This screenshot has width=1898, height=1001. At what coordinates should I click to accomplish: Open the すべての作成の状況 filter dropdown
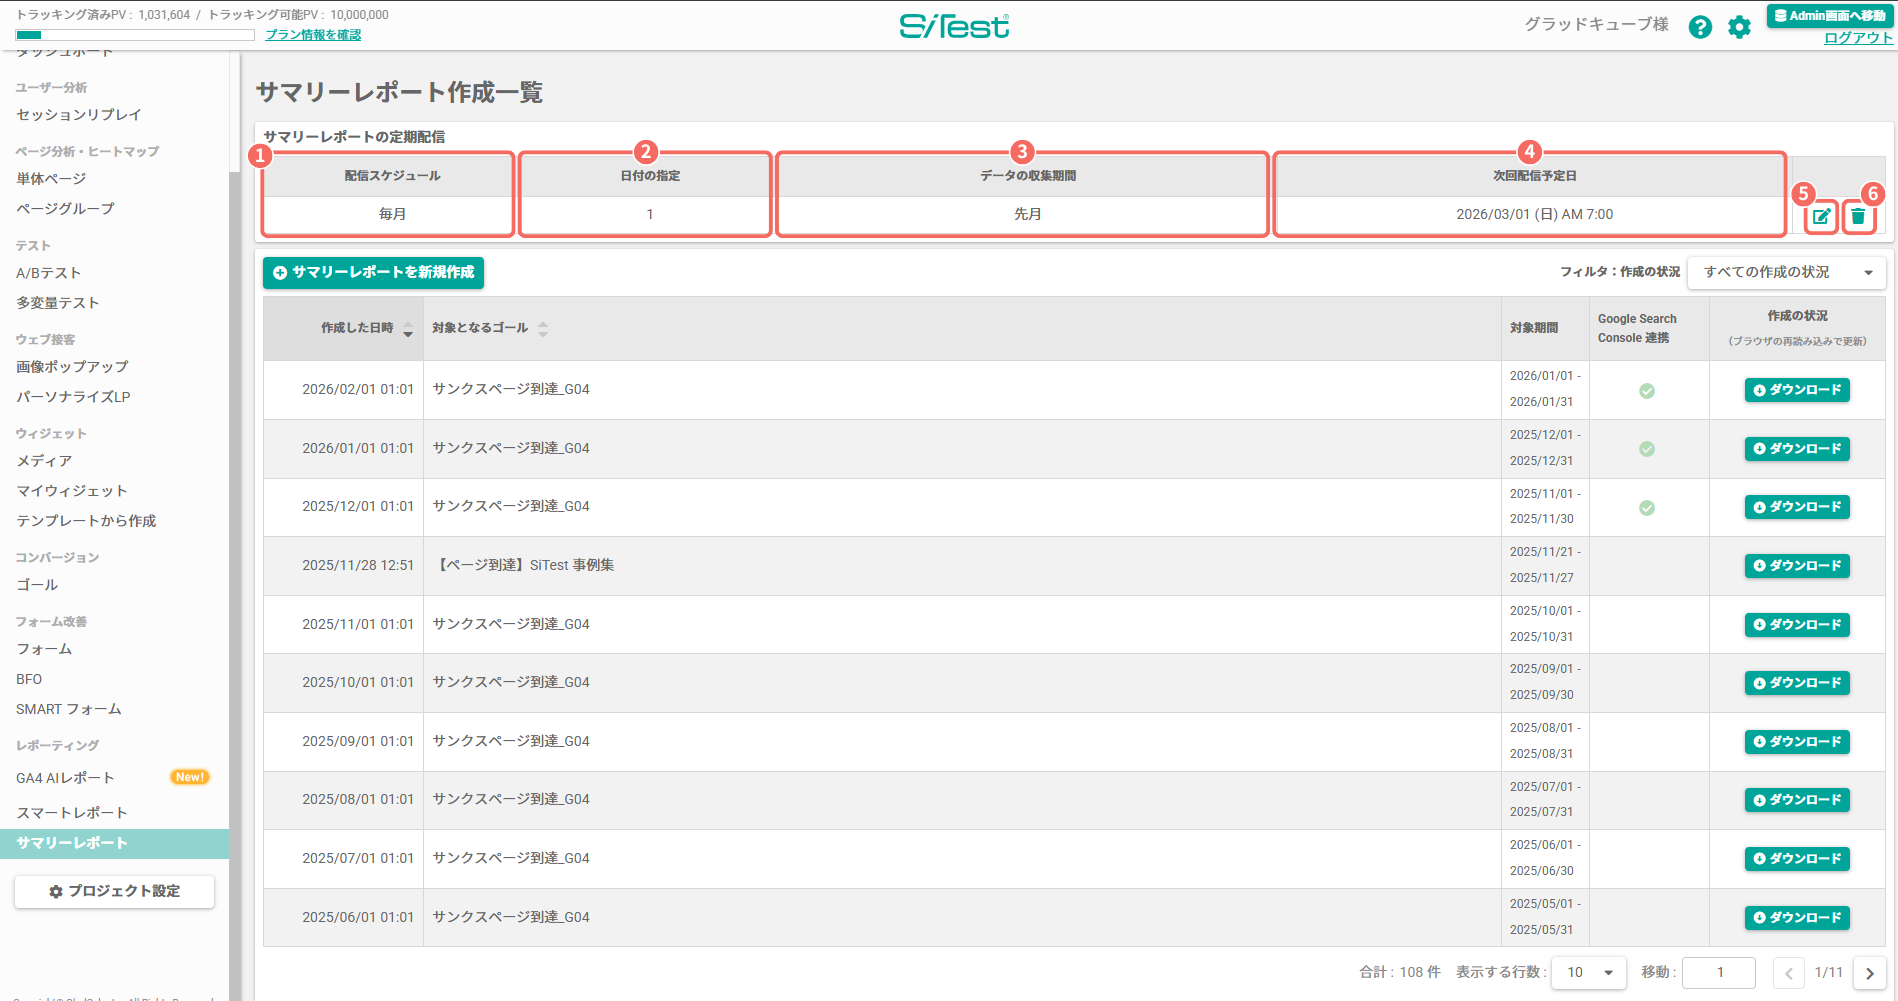point(1787,272)
